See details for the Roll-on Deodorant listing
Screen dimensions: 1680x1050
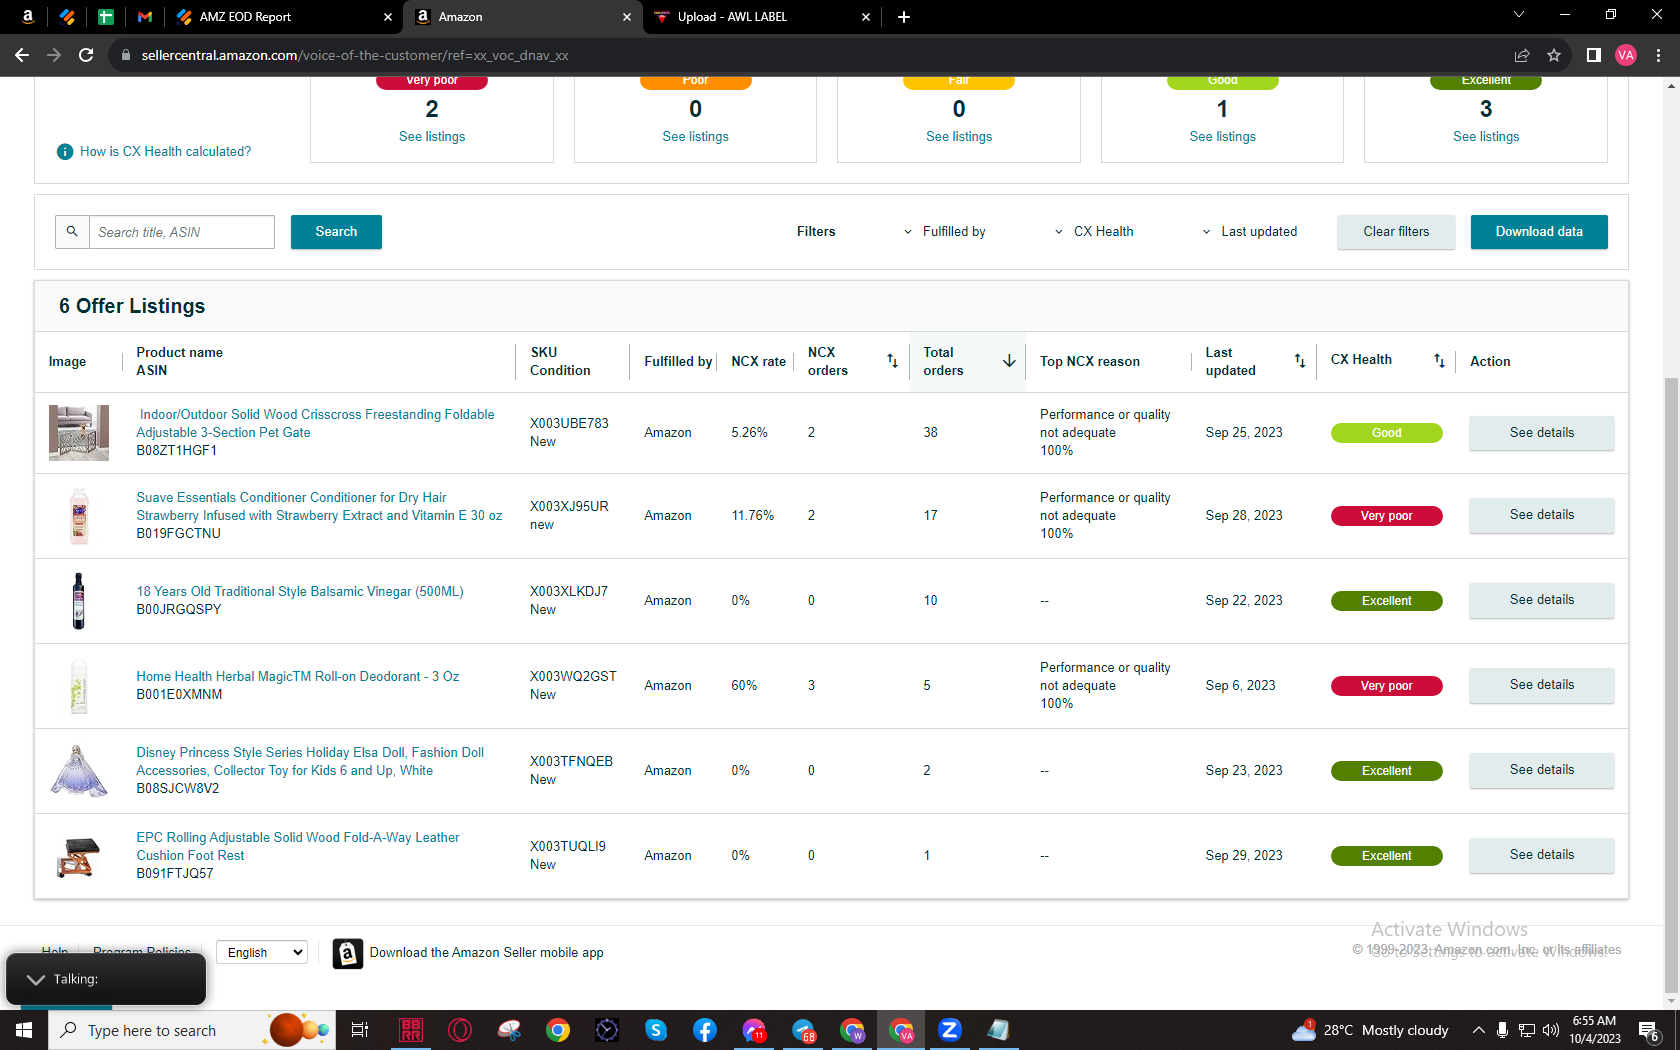(1541, 685)
